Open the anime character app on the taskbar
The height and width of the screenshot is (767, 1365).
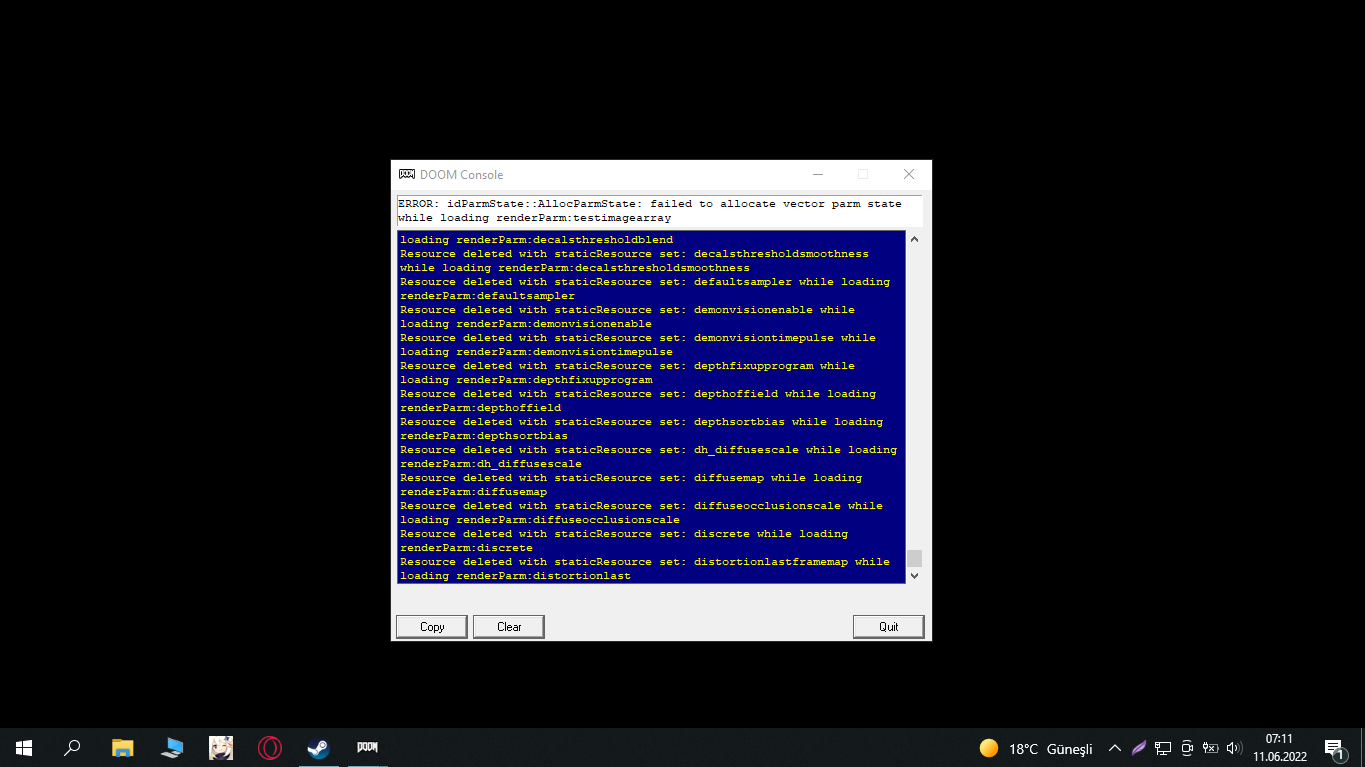221,748
